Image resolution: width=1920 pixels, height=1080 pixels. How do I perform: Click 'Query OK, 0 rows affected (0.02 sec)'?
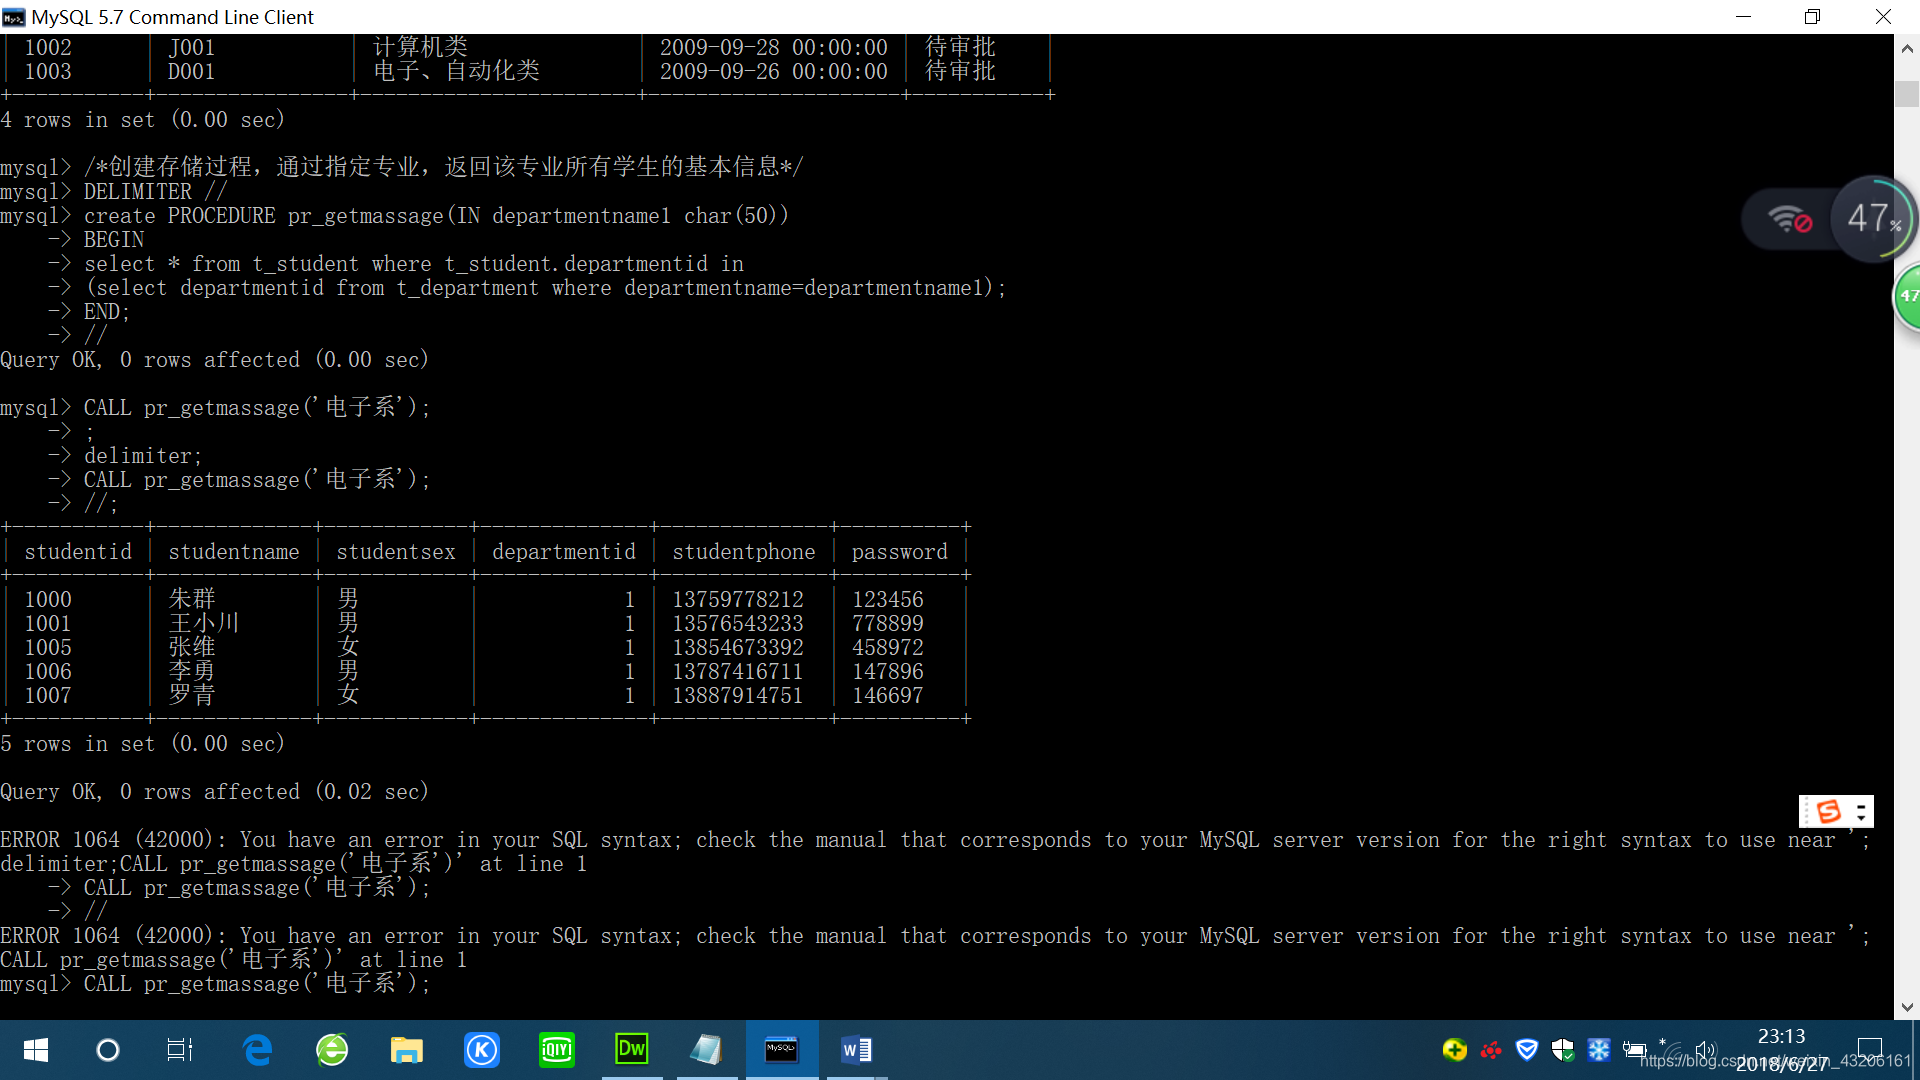215,792
